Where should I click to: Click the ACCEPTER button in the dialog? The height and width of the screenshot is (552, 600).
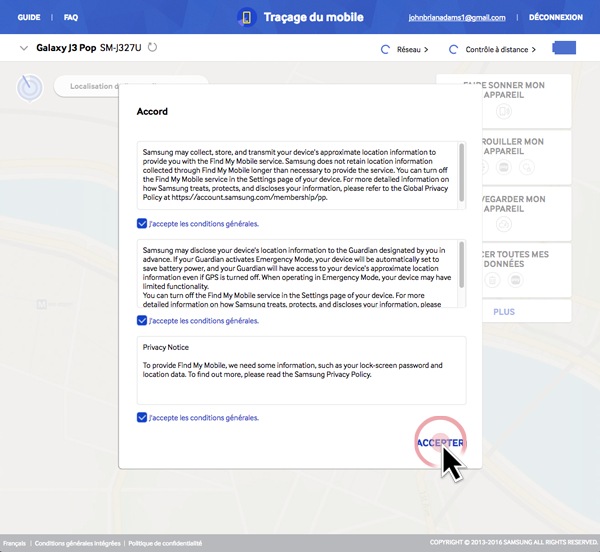[440, 443]
